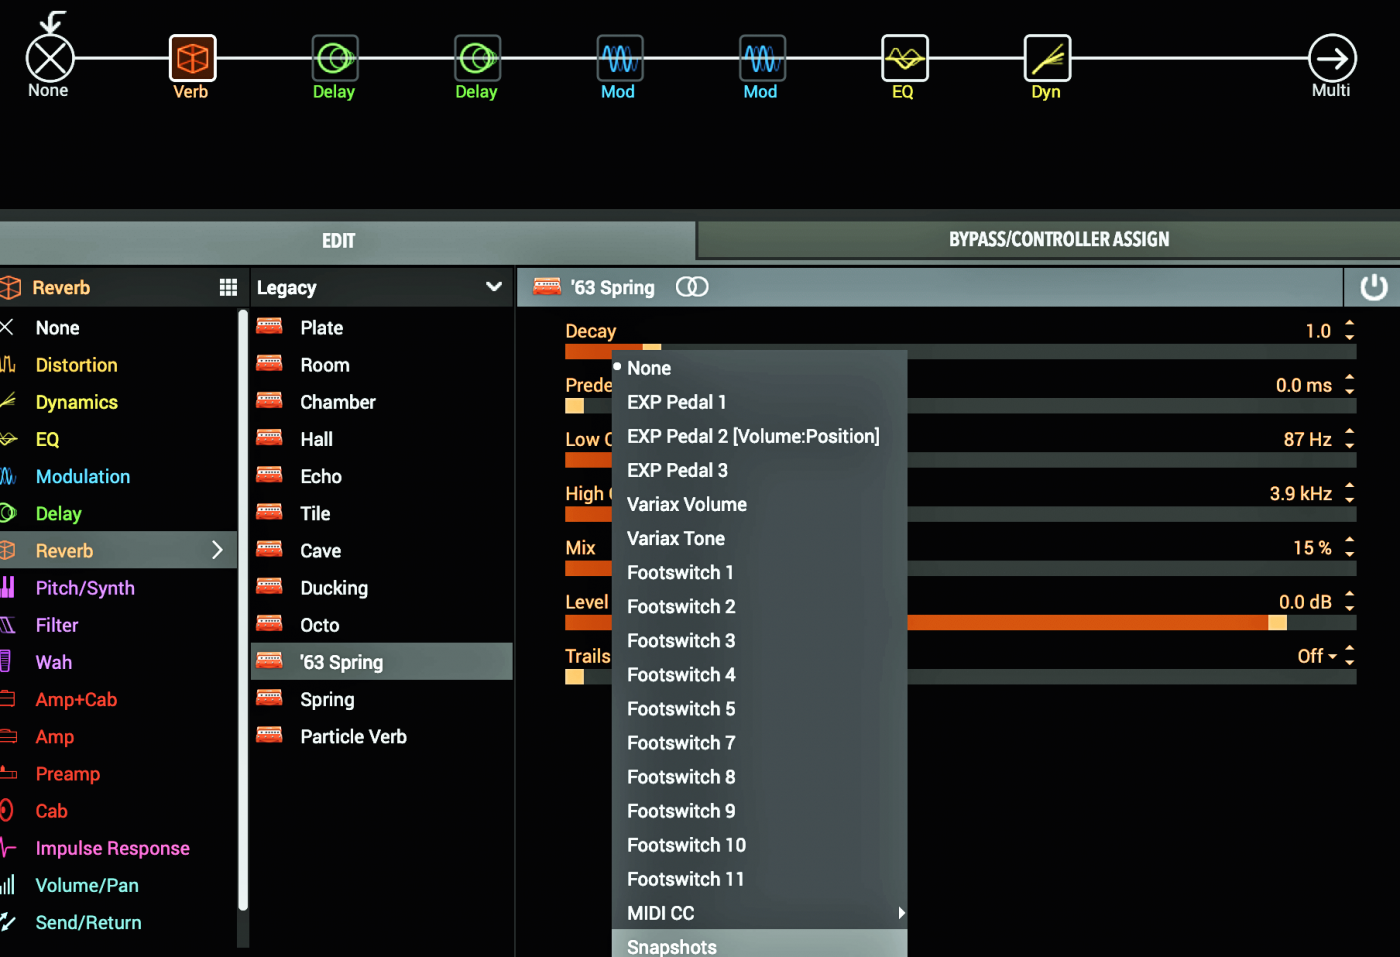Click the category list scrollbar
Screen dimensions: 1400x957
pos(243,610)
